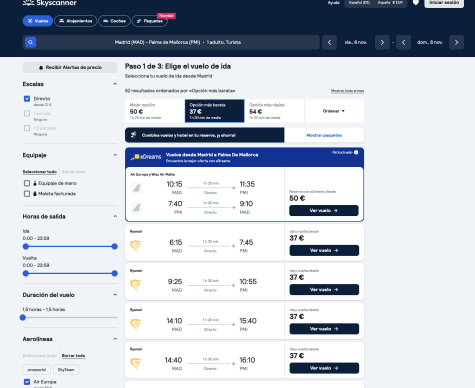The width and height of the screenshot is (475, 388).
Task: Toggle the Air Europa airline checkbox
Action: click(x=27, y=382)
